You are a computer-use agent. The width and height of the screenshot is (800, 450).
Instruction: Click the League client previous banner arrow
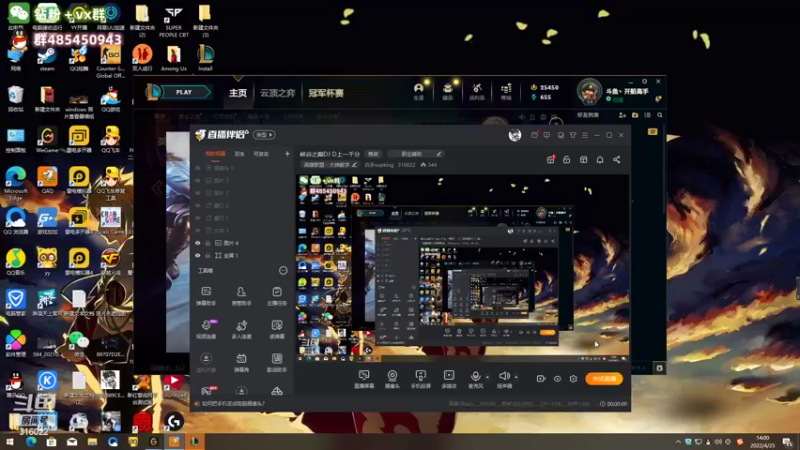(157, 189)
